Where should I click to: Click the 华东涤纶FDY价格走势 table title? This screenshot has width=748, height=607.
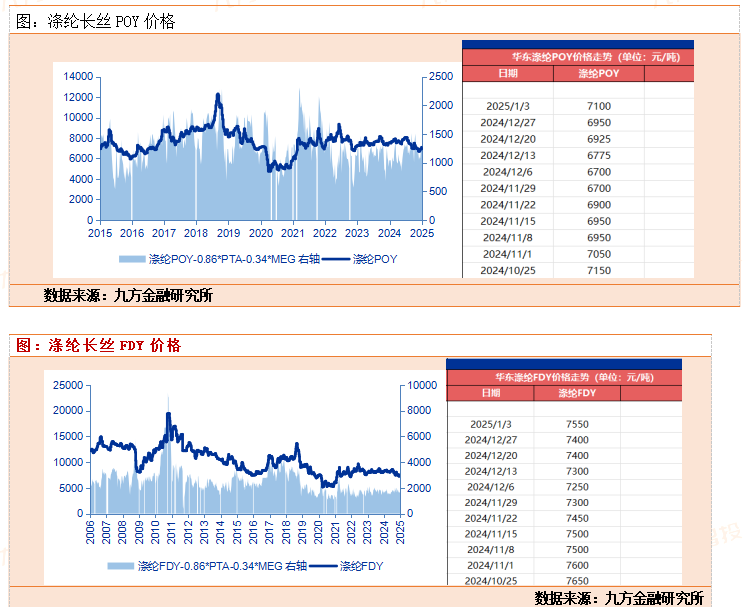[x=563, y=377]
